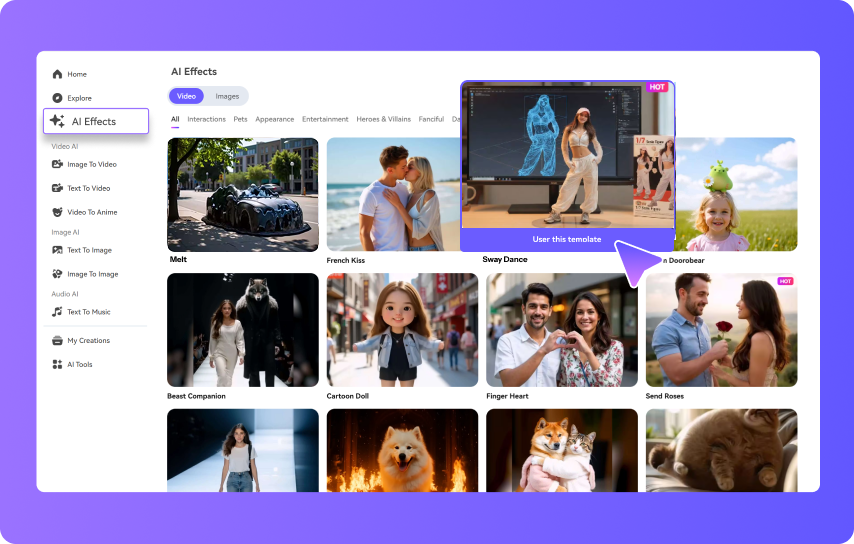Click the Cartoon Doll title text
This screenshot has width=854, height=544.
(x=347, y=396)
